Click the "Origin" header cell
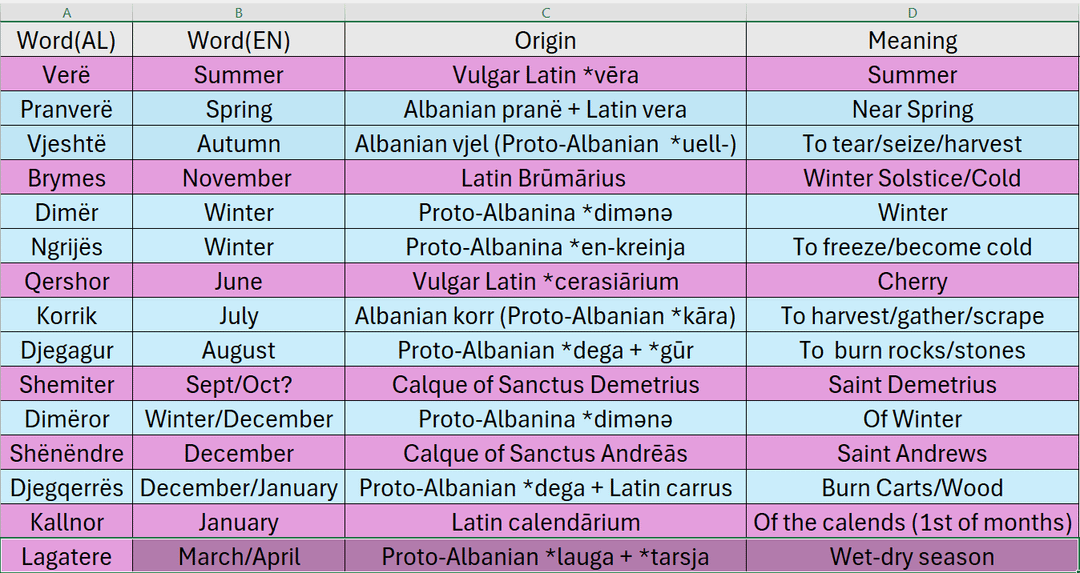Image resolution: width=1080 pixels, height=573 pixels. [545, 41]
